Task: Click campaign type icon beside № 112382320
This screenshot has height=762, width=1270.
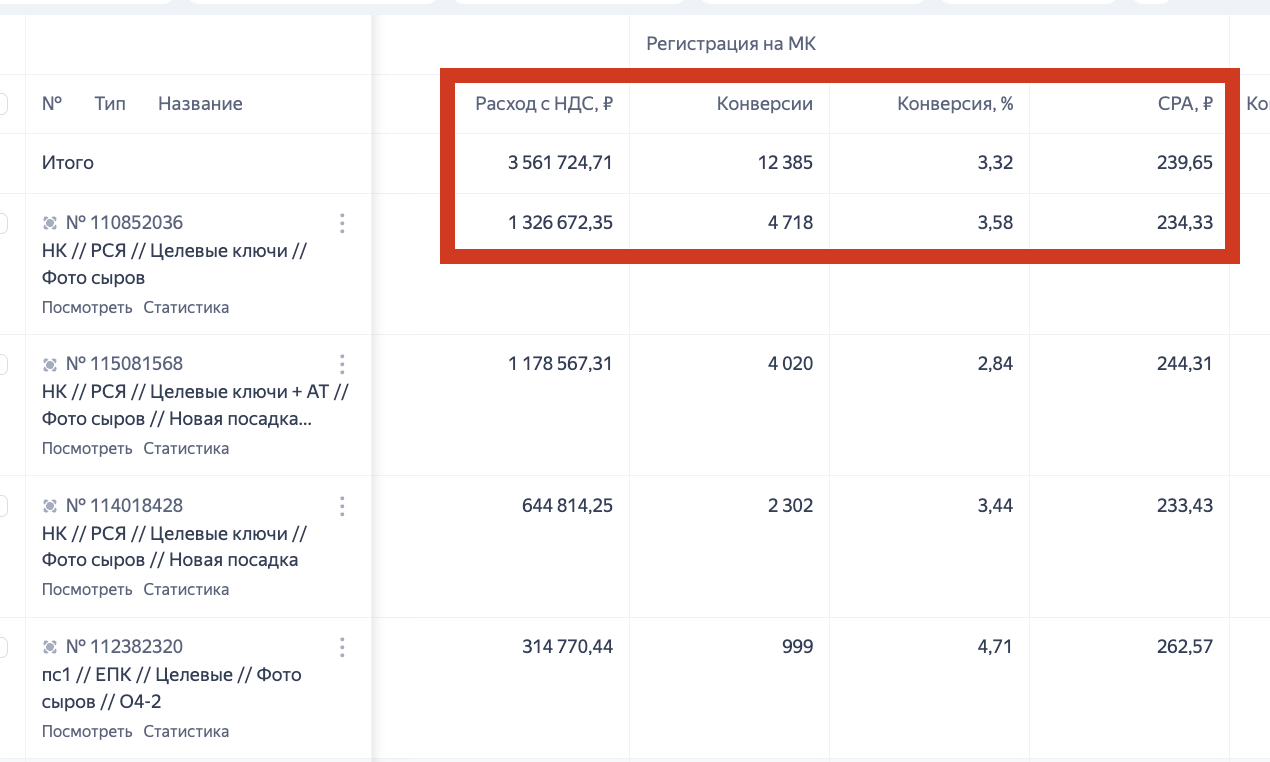Action: tap(50, 647)
